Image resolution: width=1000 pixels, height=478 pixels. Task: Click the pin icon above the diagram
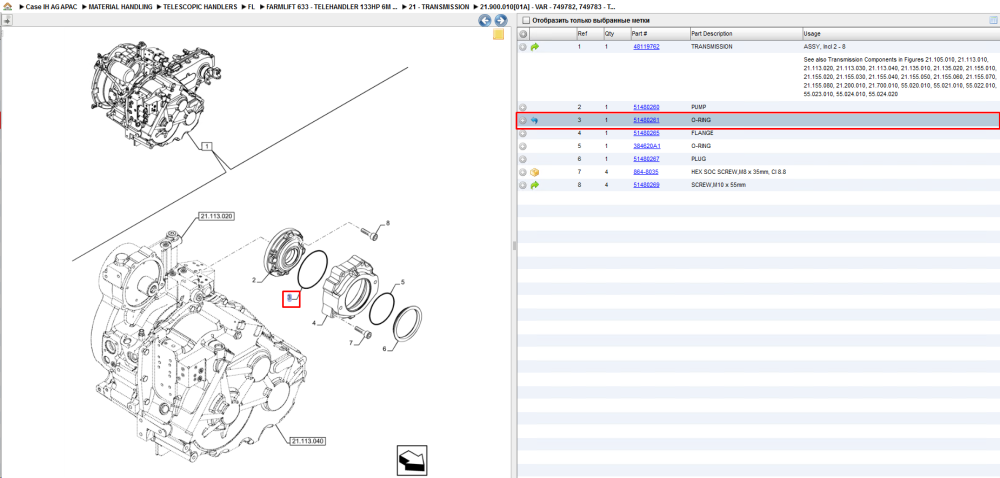[7, 20]
